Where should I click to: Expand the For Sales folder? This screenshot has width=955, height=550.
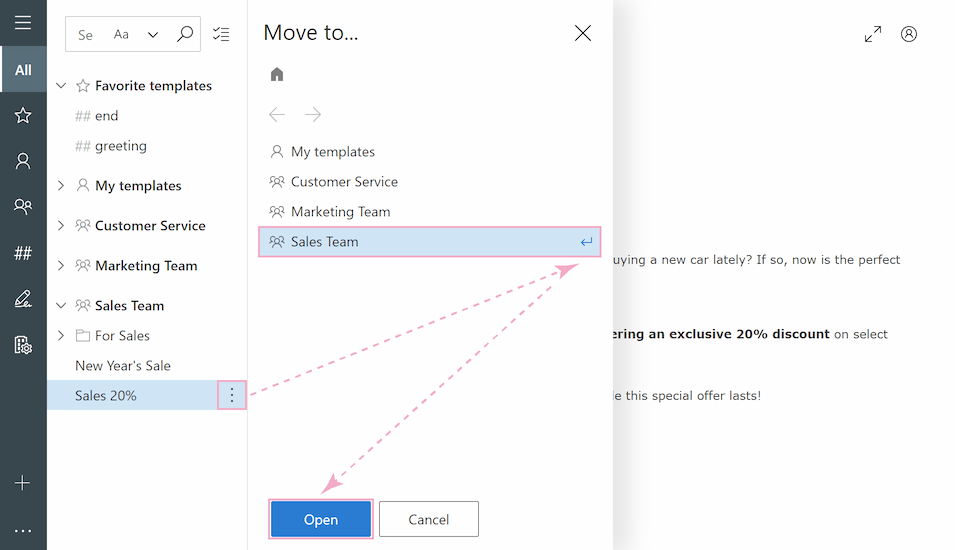tap(61, 335)
